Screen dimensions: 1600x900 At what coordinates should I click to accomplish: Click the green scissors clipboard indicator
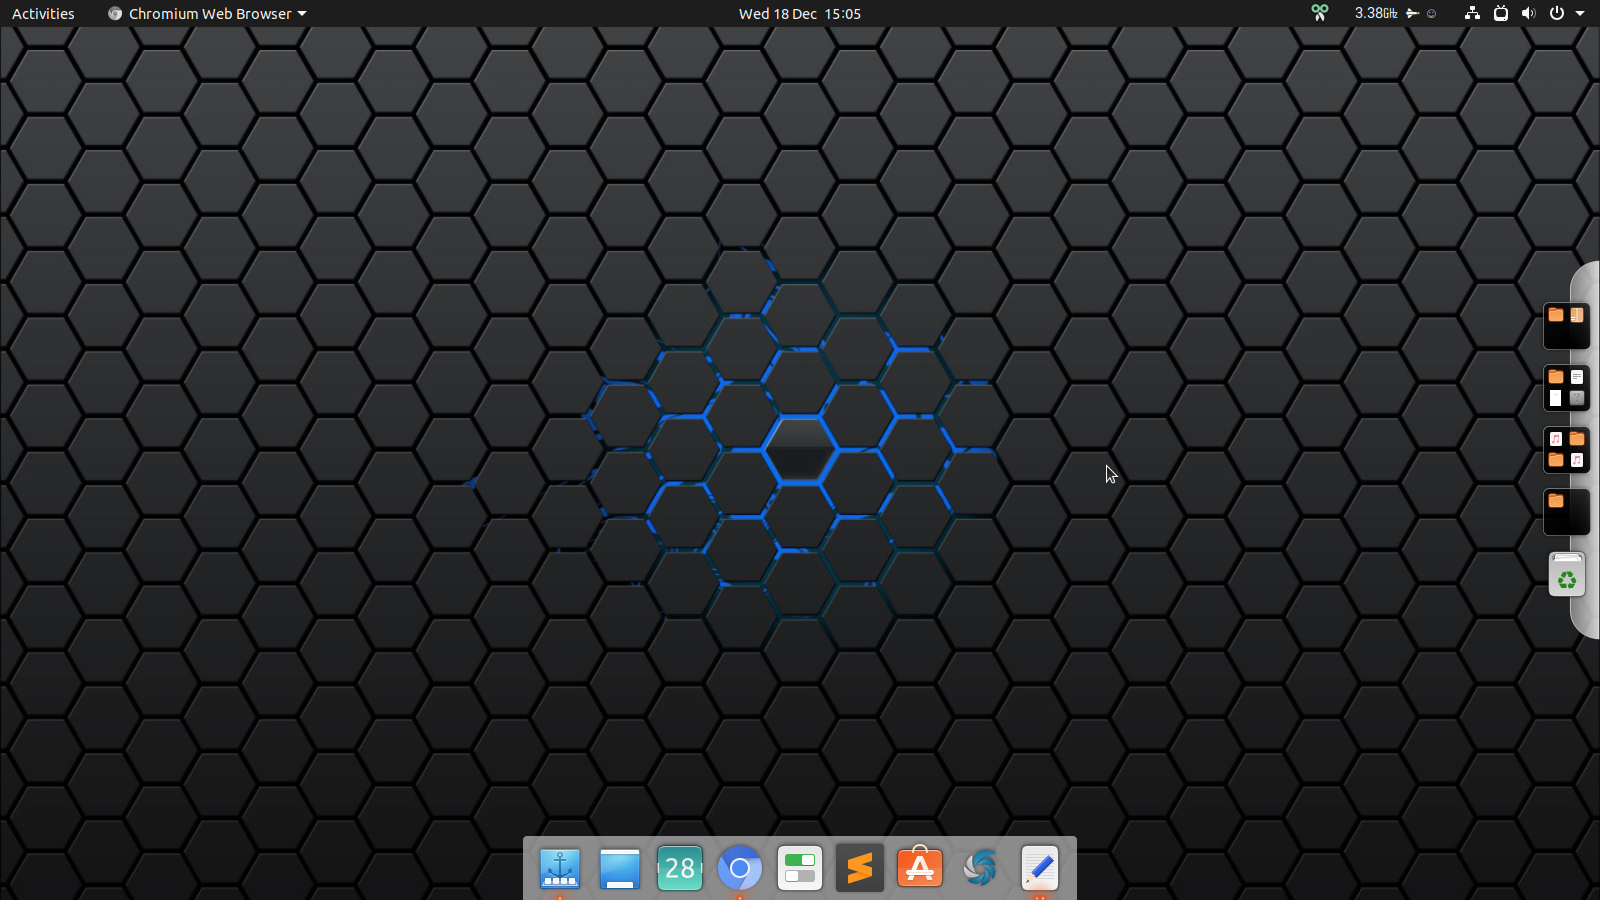tap(1320, 13)
